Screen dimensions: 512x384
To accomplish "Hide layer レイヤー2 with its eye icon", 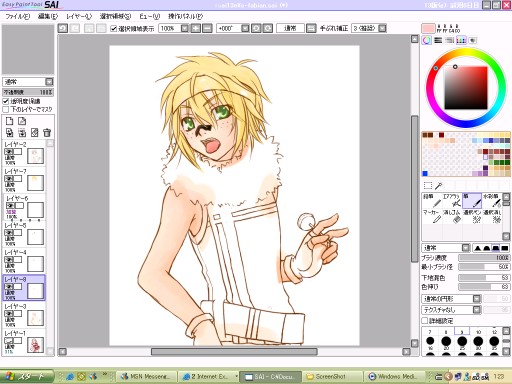I will [x=9, y=152].
